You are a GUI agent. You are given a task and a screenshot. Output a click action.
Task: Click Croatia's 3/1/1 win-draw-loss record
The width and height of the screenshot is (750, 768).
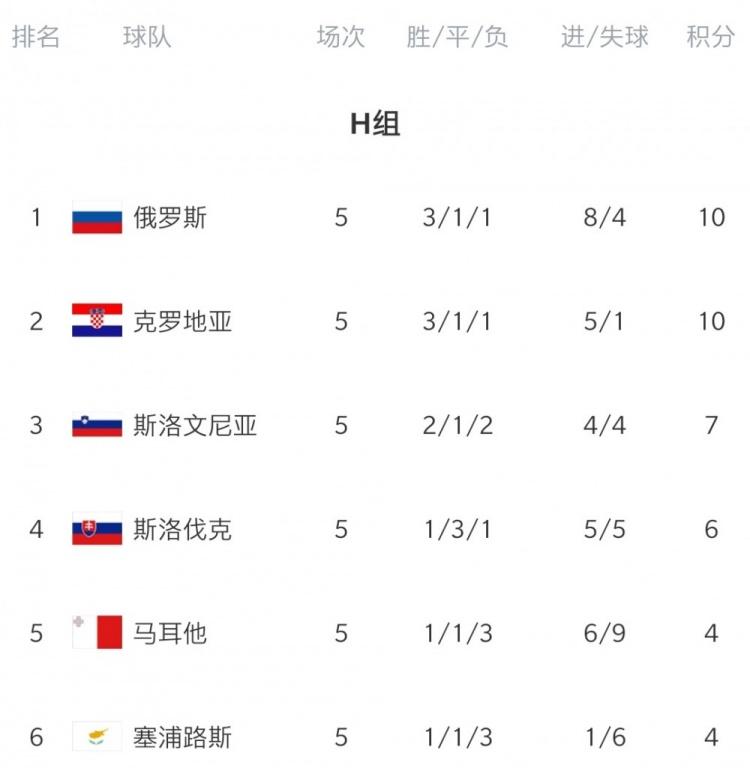click(x=457, y=321)
